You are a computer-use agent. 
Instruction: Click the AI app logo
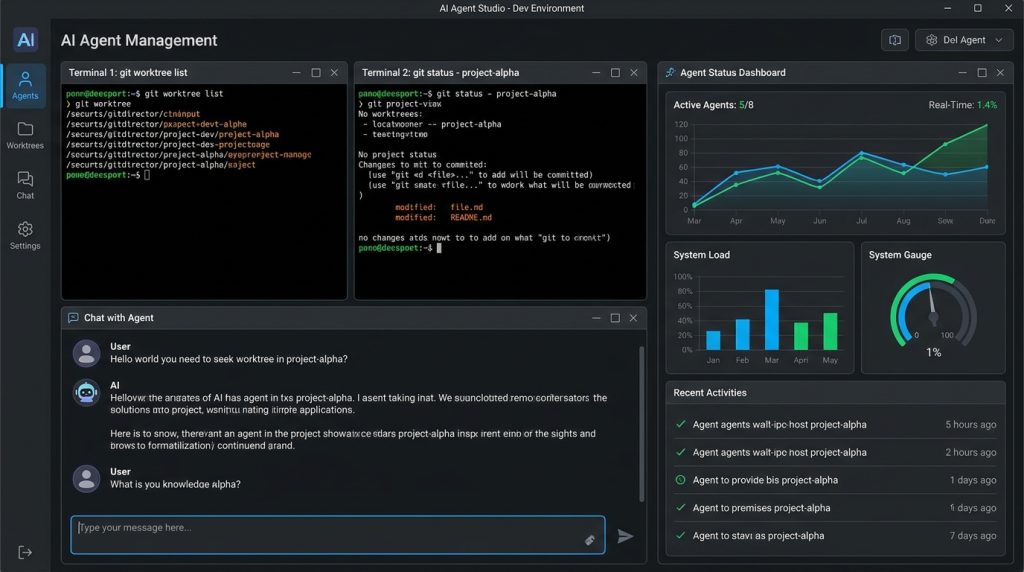coord(25,40)
